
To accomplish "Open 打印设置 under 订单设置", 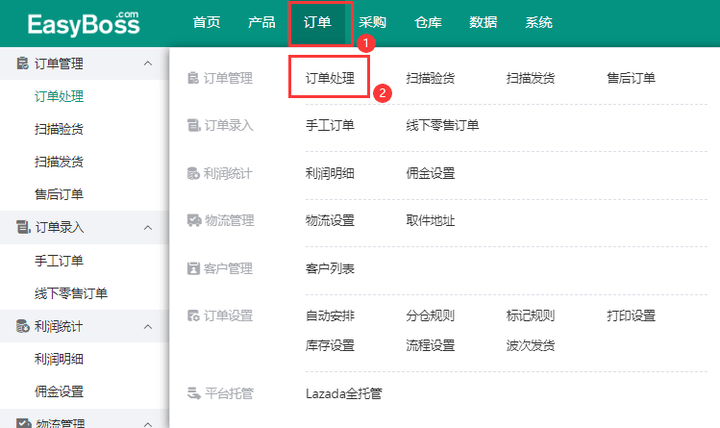I will click(631, 316).
